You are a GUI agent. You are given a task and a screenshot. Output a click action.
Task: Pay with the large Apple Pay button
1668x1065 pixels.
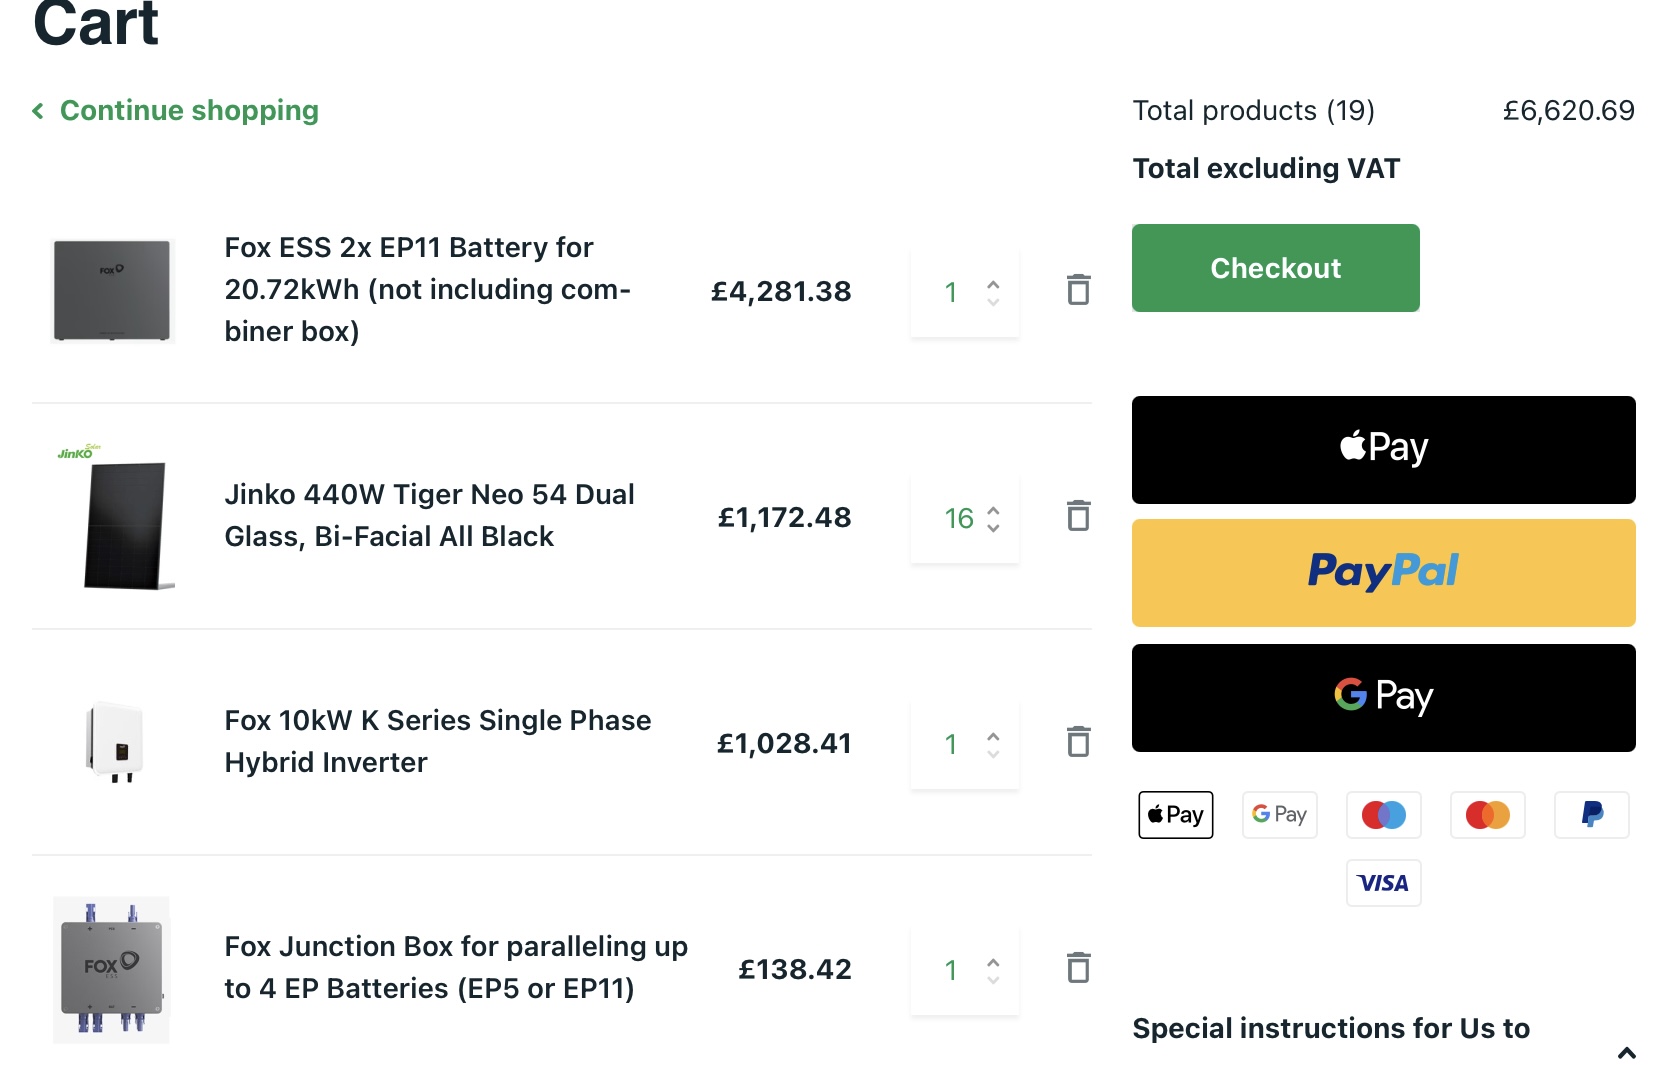(1383, 450)
